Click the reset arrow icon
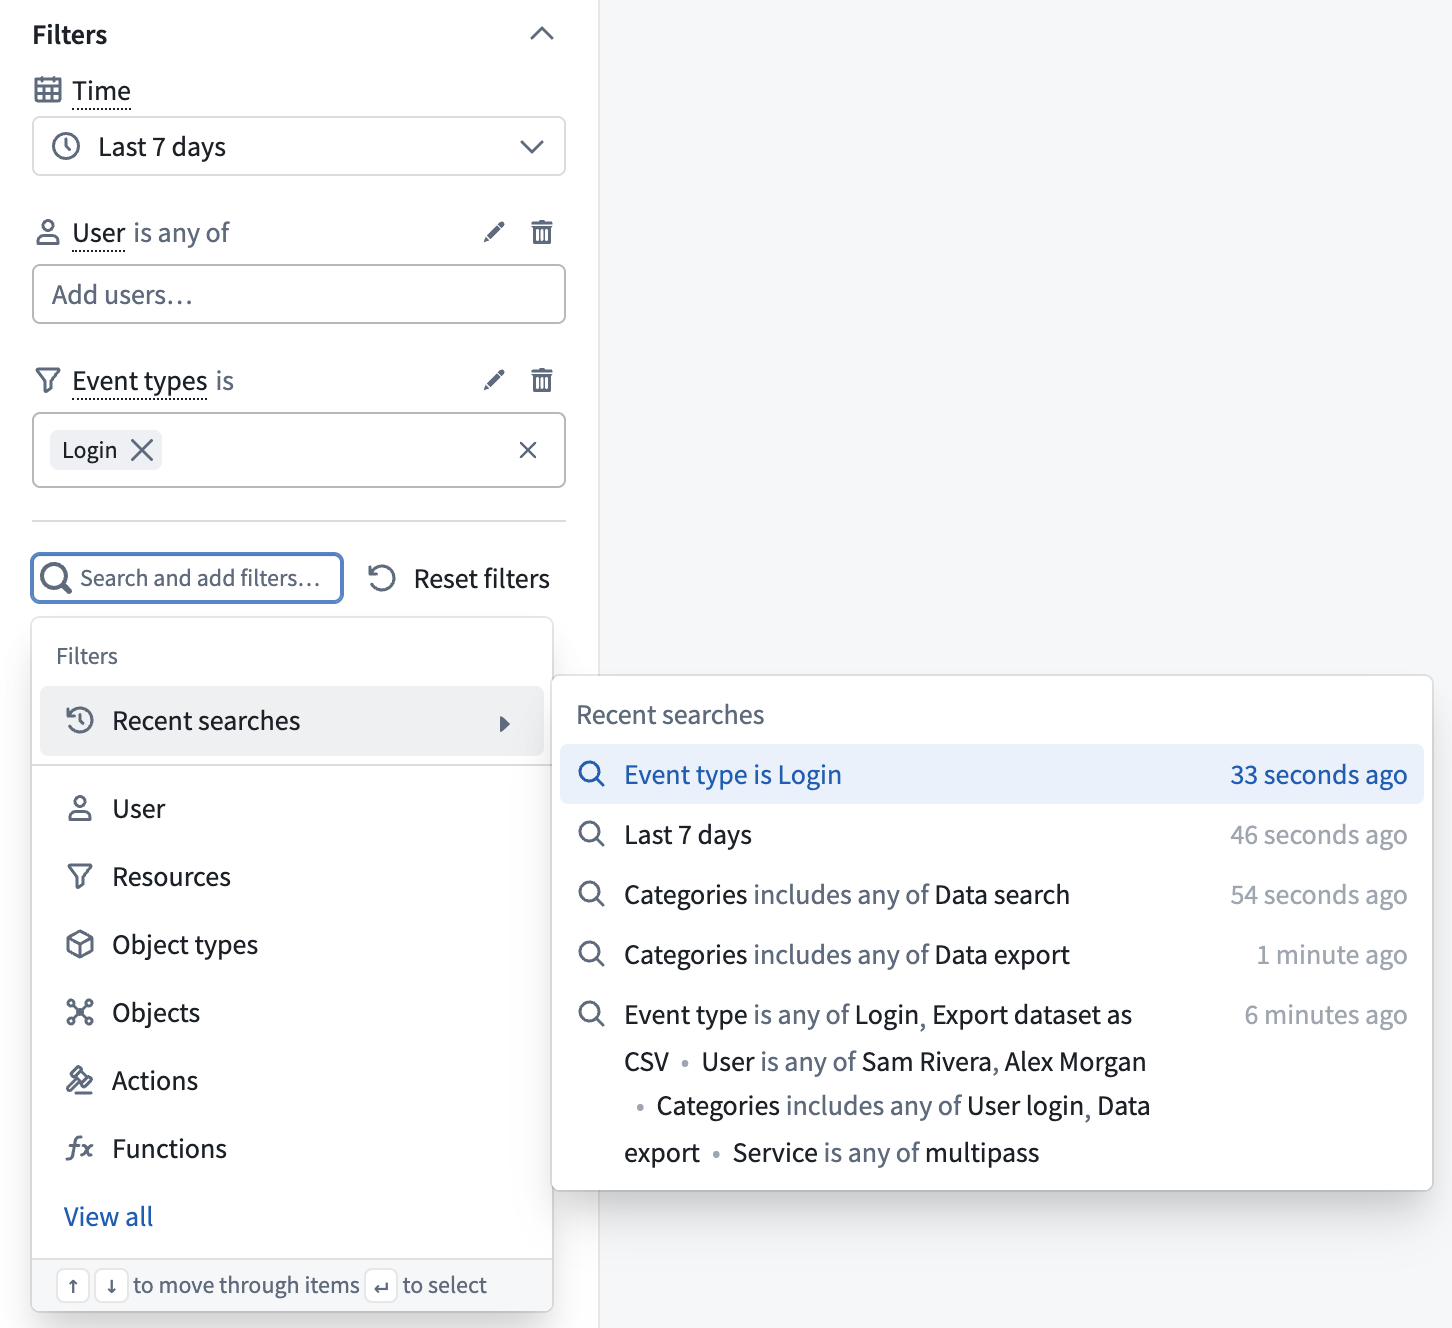 coord(382,578)
